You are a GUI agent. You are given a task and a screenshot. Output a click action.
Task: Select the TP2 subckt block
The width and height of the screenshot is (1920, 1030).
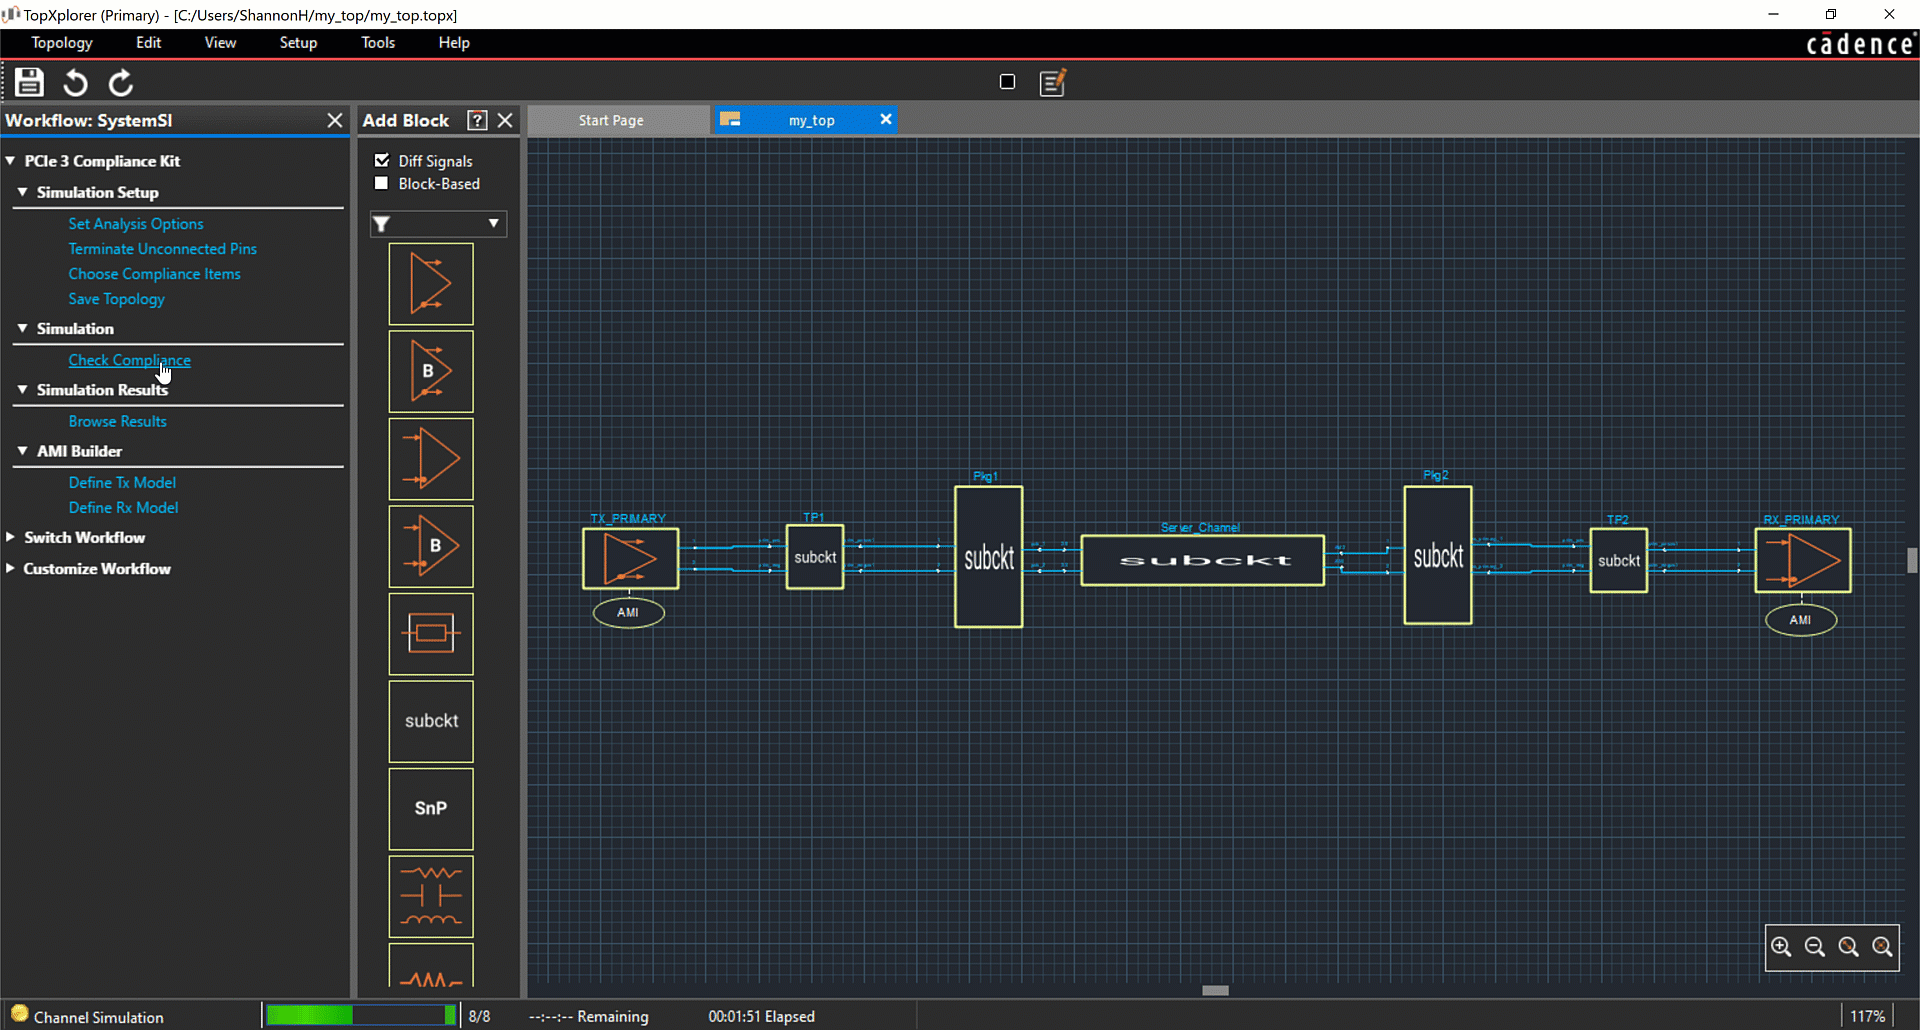(1619, 560)
